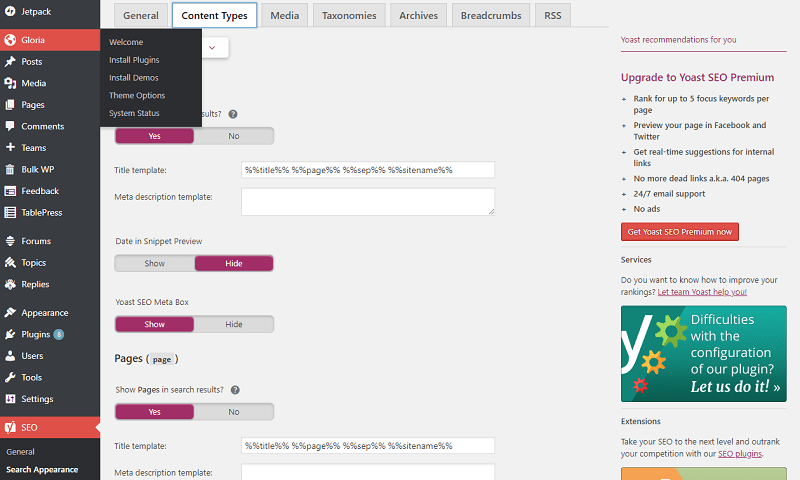
Task: Click help icon beside Show Pages in search results
Action: tap(235, 390)
